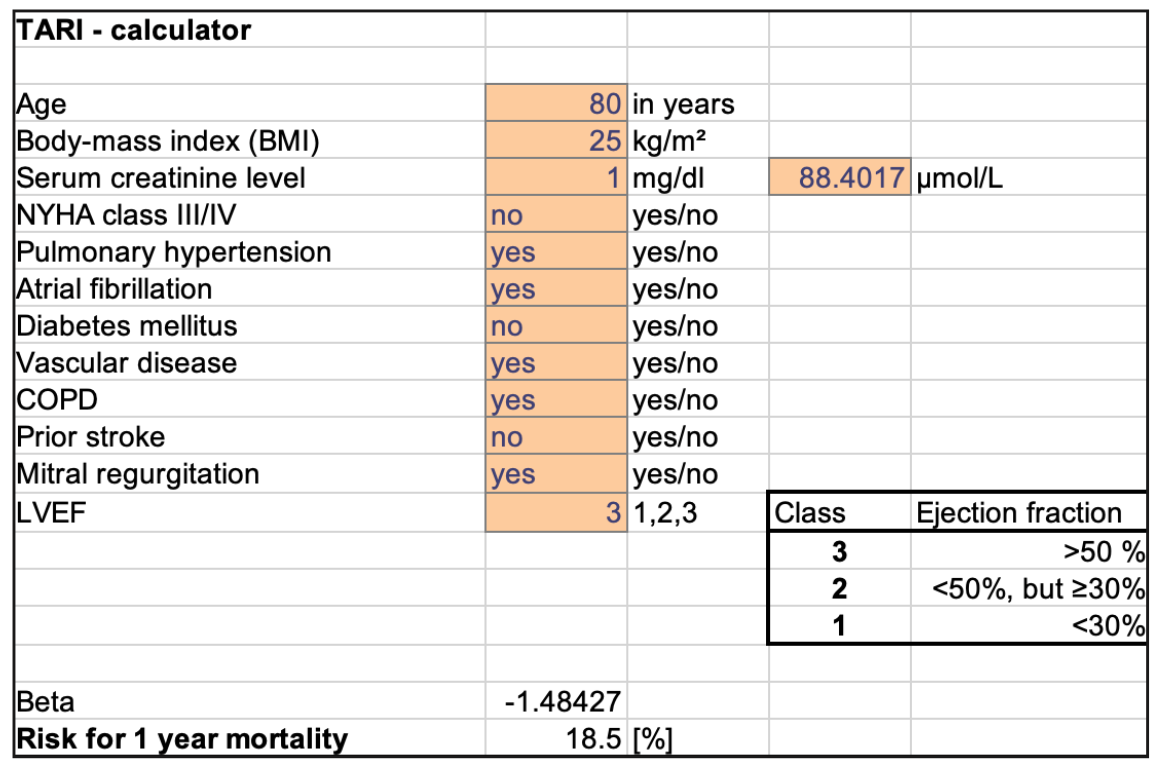Select Mitral regurgitation answer cell
The height and width of the screenshot is (768, 1158).
(556, 474)
